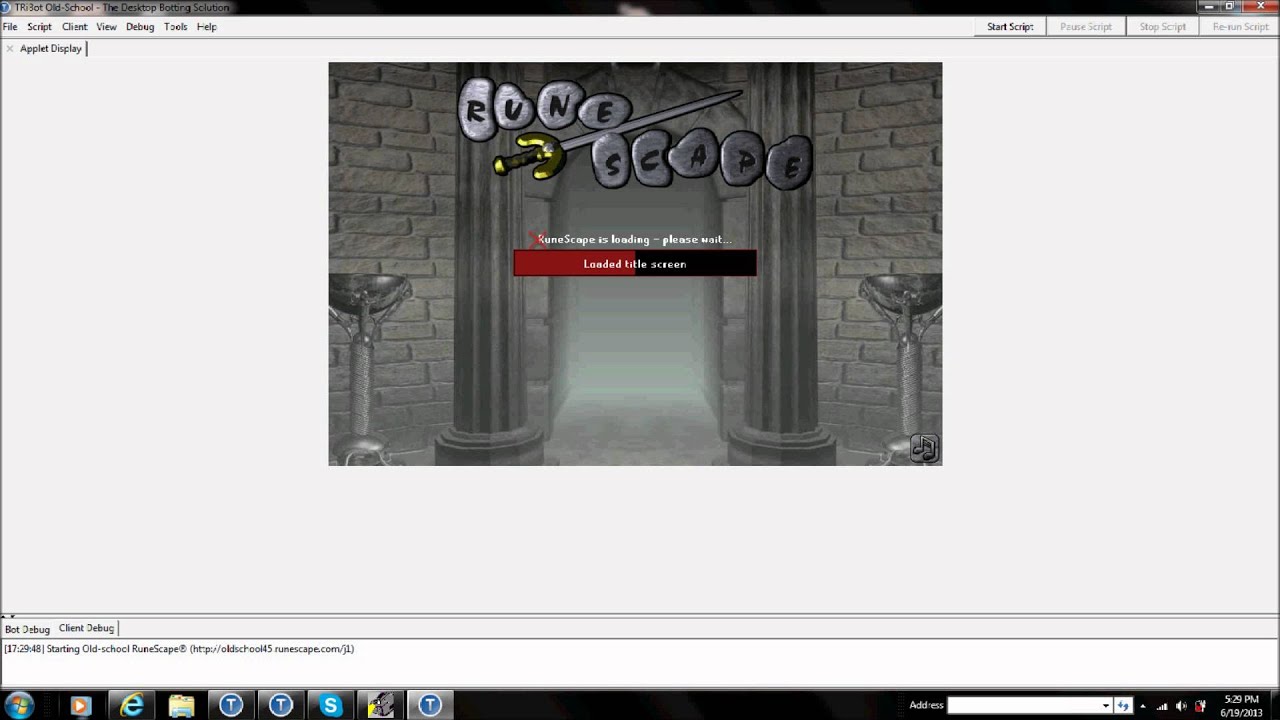1280x720 pixels.
Task: Toggle the music note icon in the game applet
Action: (x=924, y=448)
